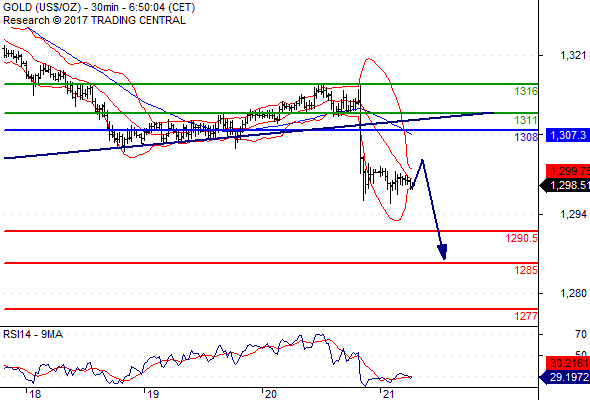Screen dimensions: 590x400
Task: Select the 1316 green resistance label
Action: point(526,91)
